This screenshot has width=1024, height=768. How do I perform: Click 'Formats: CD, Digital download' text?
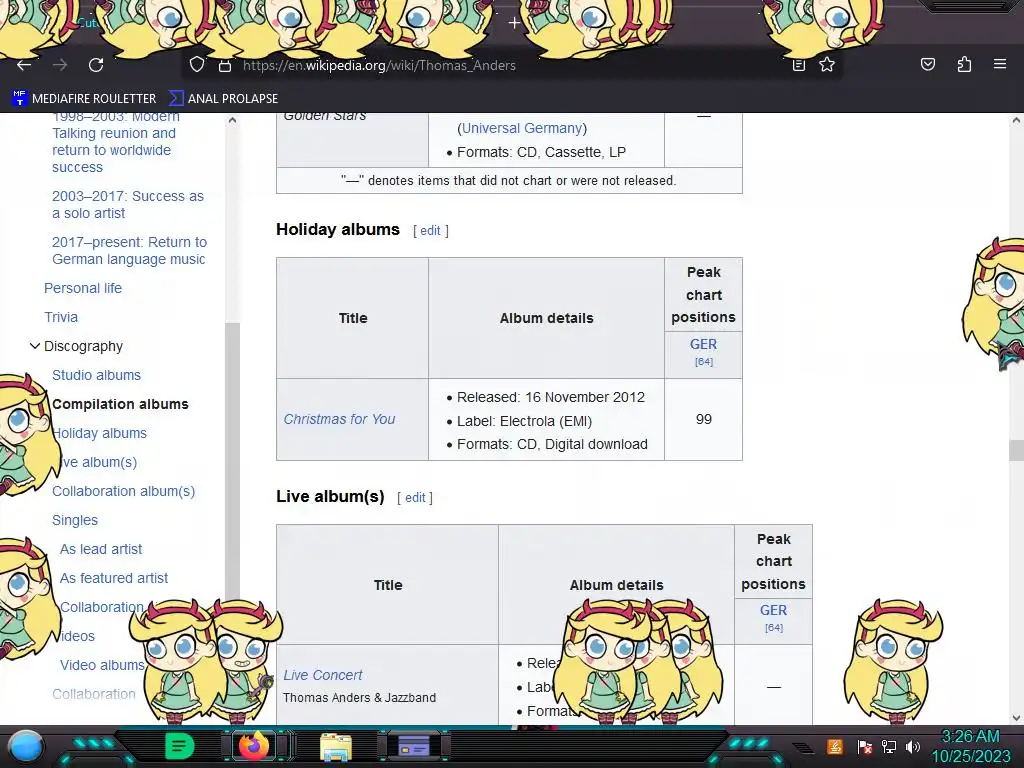pos(552,444)
